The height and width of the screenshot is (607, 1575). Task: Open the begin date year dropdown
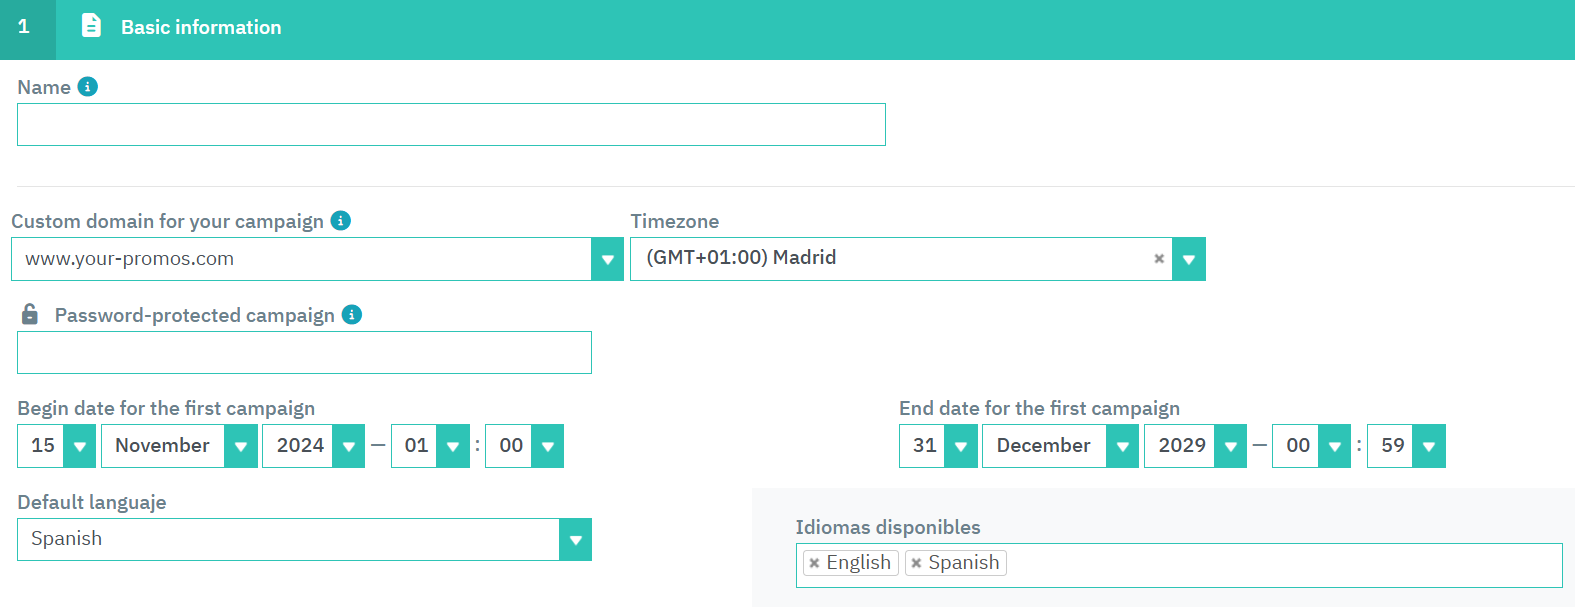(x=348, y=447)
